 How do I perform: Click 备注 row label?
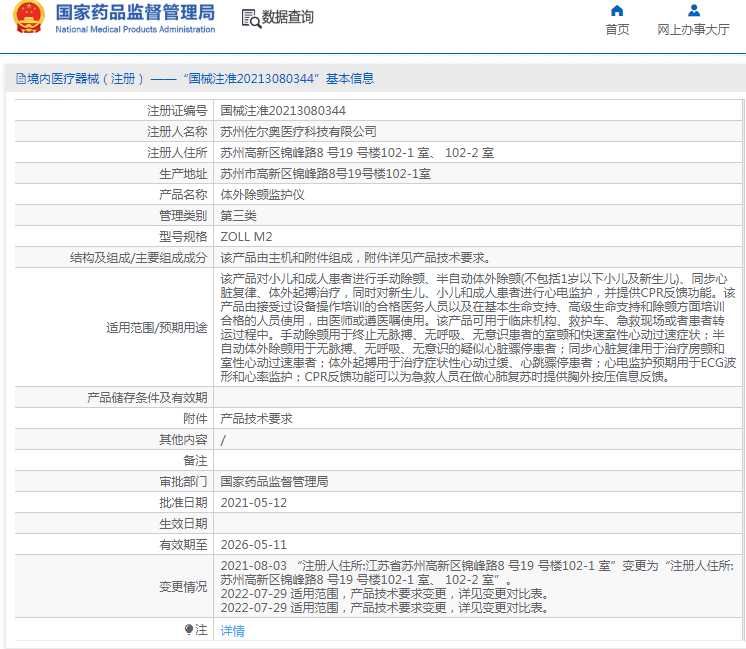[195, 461]
